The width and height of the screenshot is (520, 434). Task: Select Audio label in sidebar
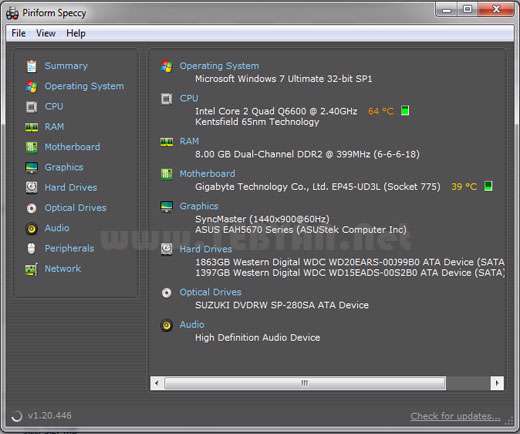[57, 228]
